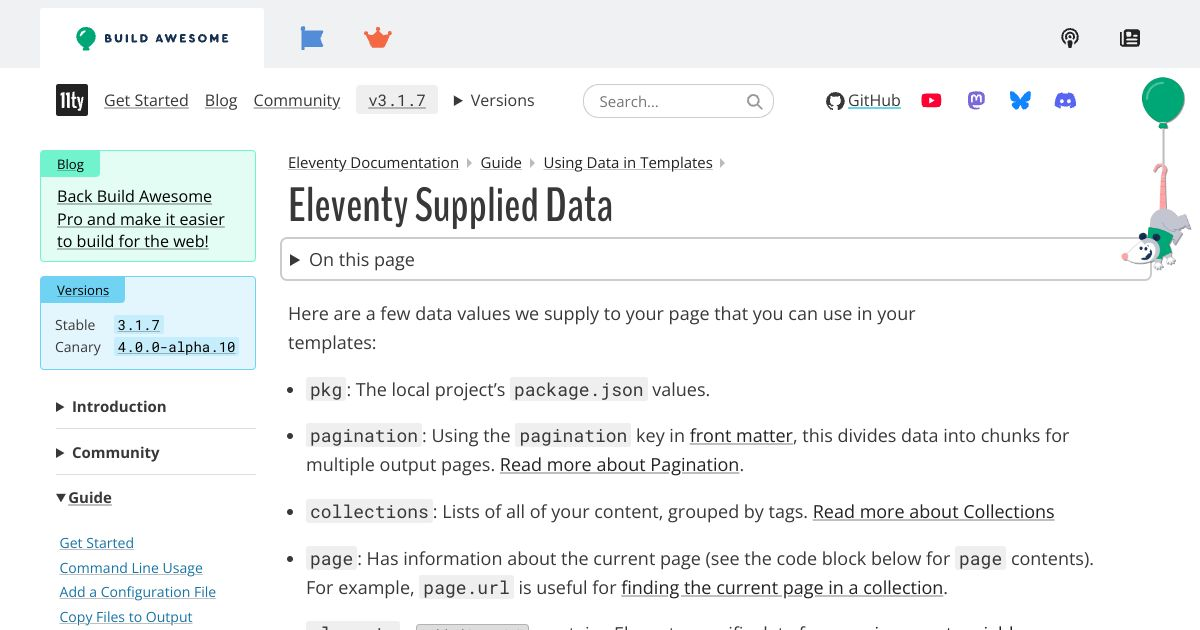Image resolution: width=1200 pixels, height=630 pixels.
Task: Click the Guide breadcrumb
Action: click(x=501, y=162)
